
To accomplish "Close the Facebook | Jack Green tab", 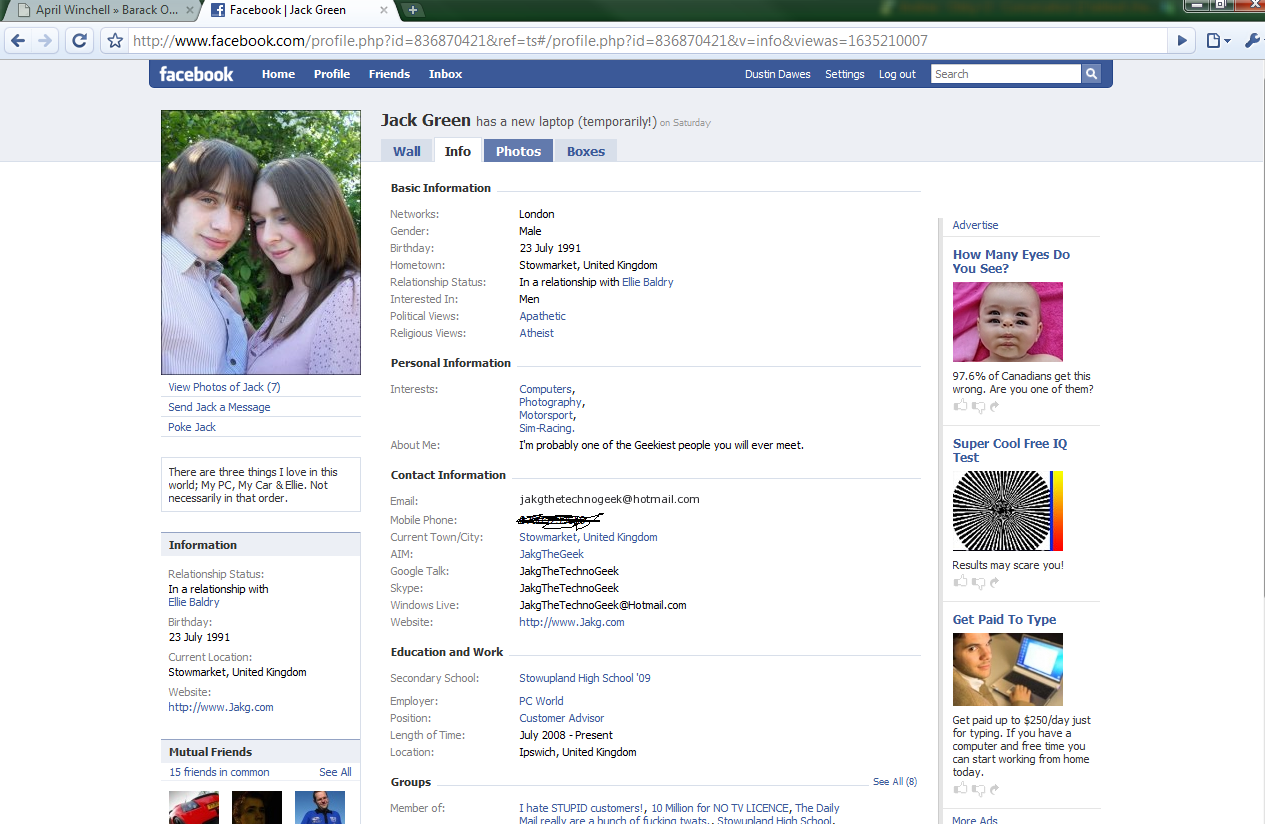I will coord(385,10).
